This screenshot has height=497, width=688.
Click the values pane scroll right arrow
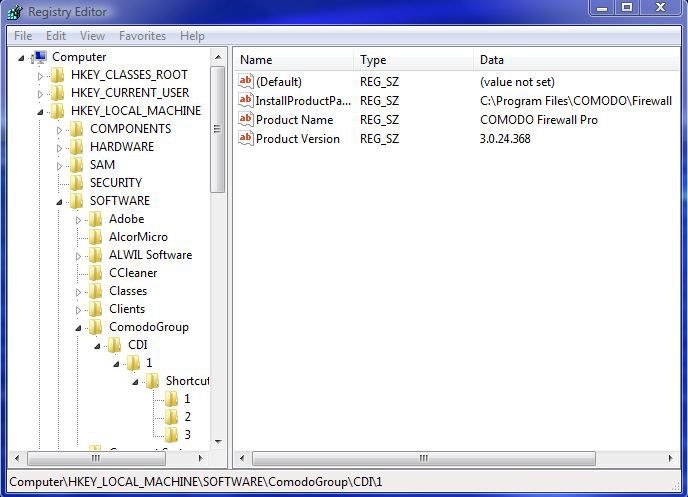point(670,458)
